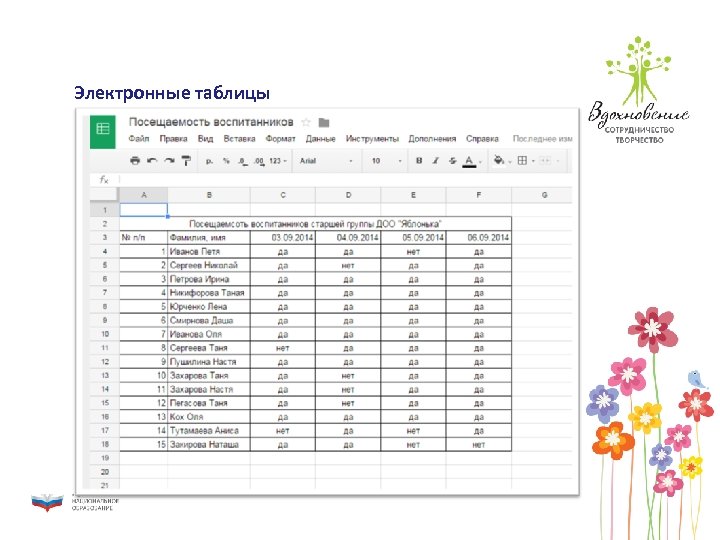Select the column C header

pos(283,195)
